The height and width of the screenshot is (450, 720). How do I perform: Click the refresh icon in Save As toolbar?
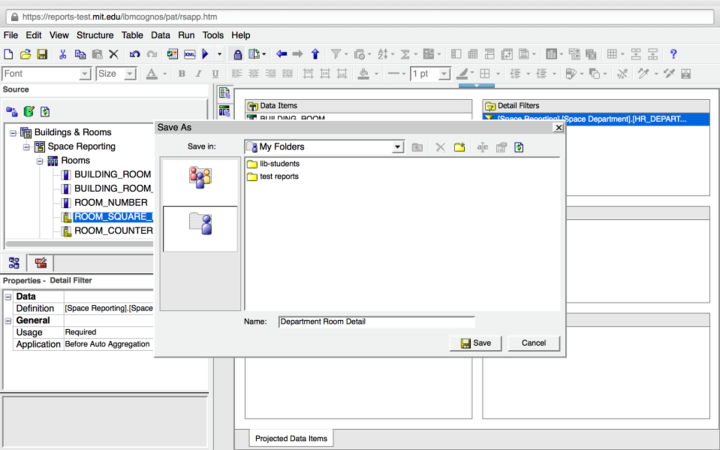point(519,147)
